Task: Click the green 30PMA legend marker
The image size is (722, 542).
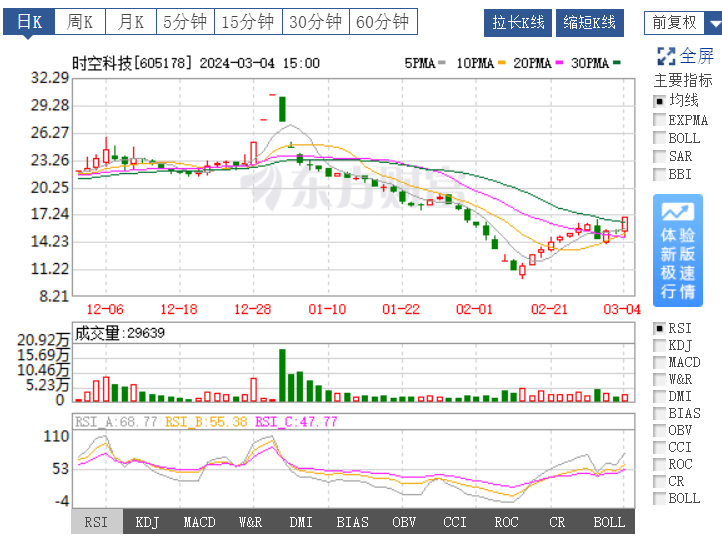Action: pyautogui.click(x=617, y=63)
